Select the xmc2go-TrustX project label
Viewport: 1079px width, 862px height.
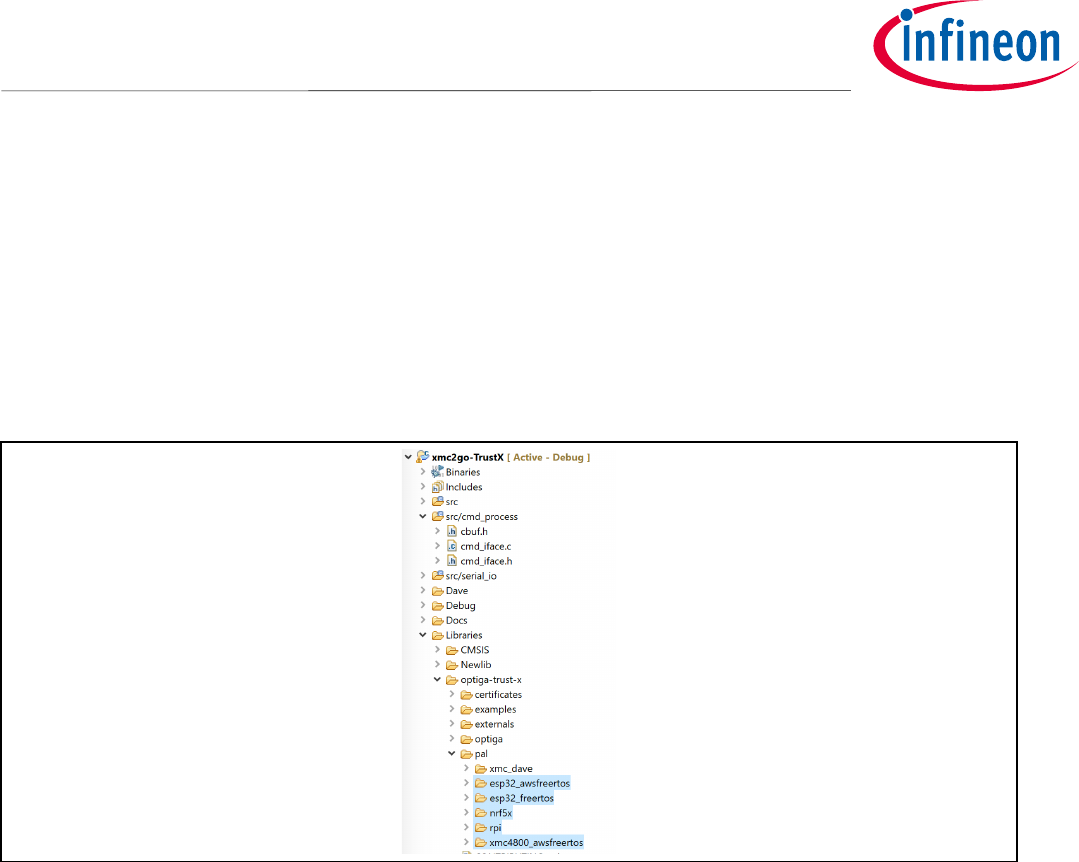tap(468, 457)
